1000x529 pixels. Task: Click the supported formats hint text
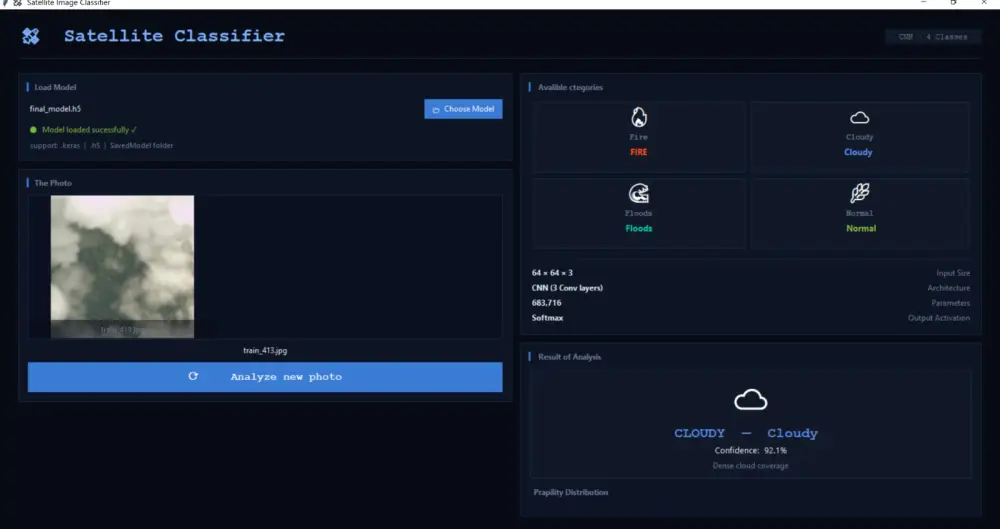(x=101, y=145)
